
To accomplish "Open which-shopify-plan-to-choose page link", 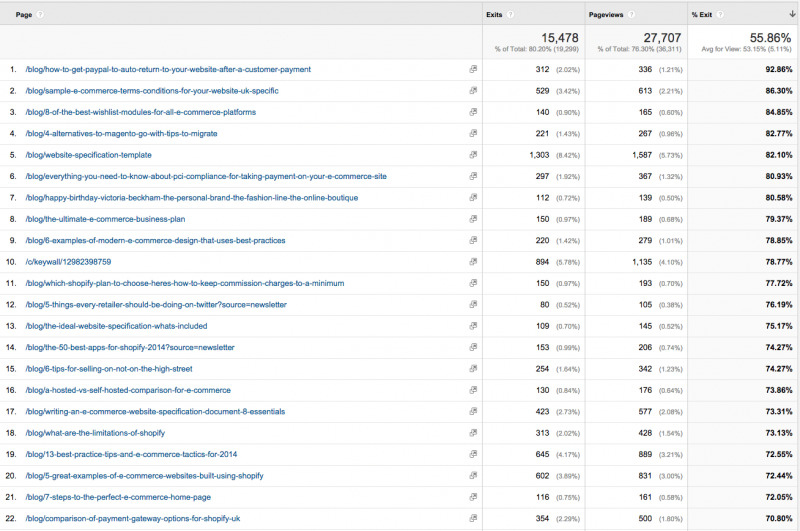I will pos(185,284).
